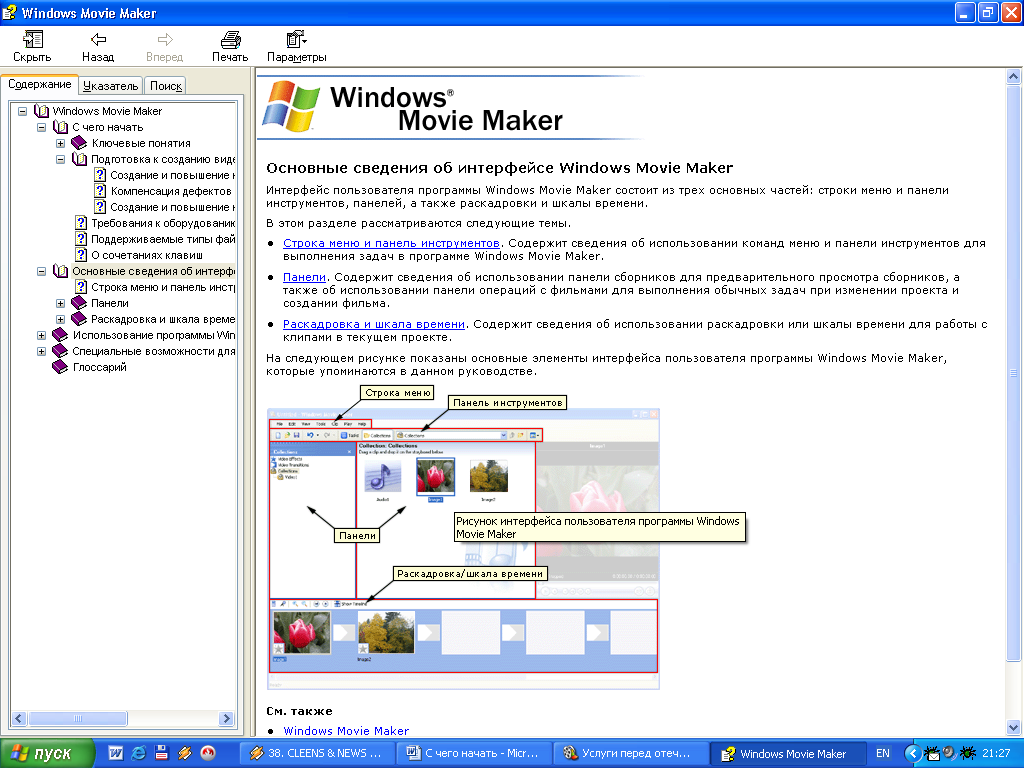This screenshot has height=768, width=1024.
Task: Click the book icon of Специальные возможности
Action: click(60, 351)
